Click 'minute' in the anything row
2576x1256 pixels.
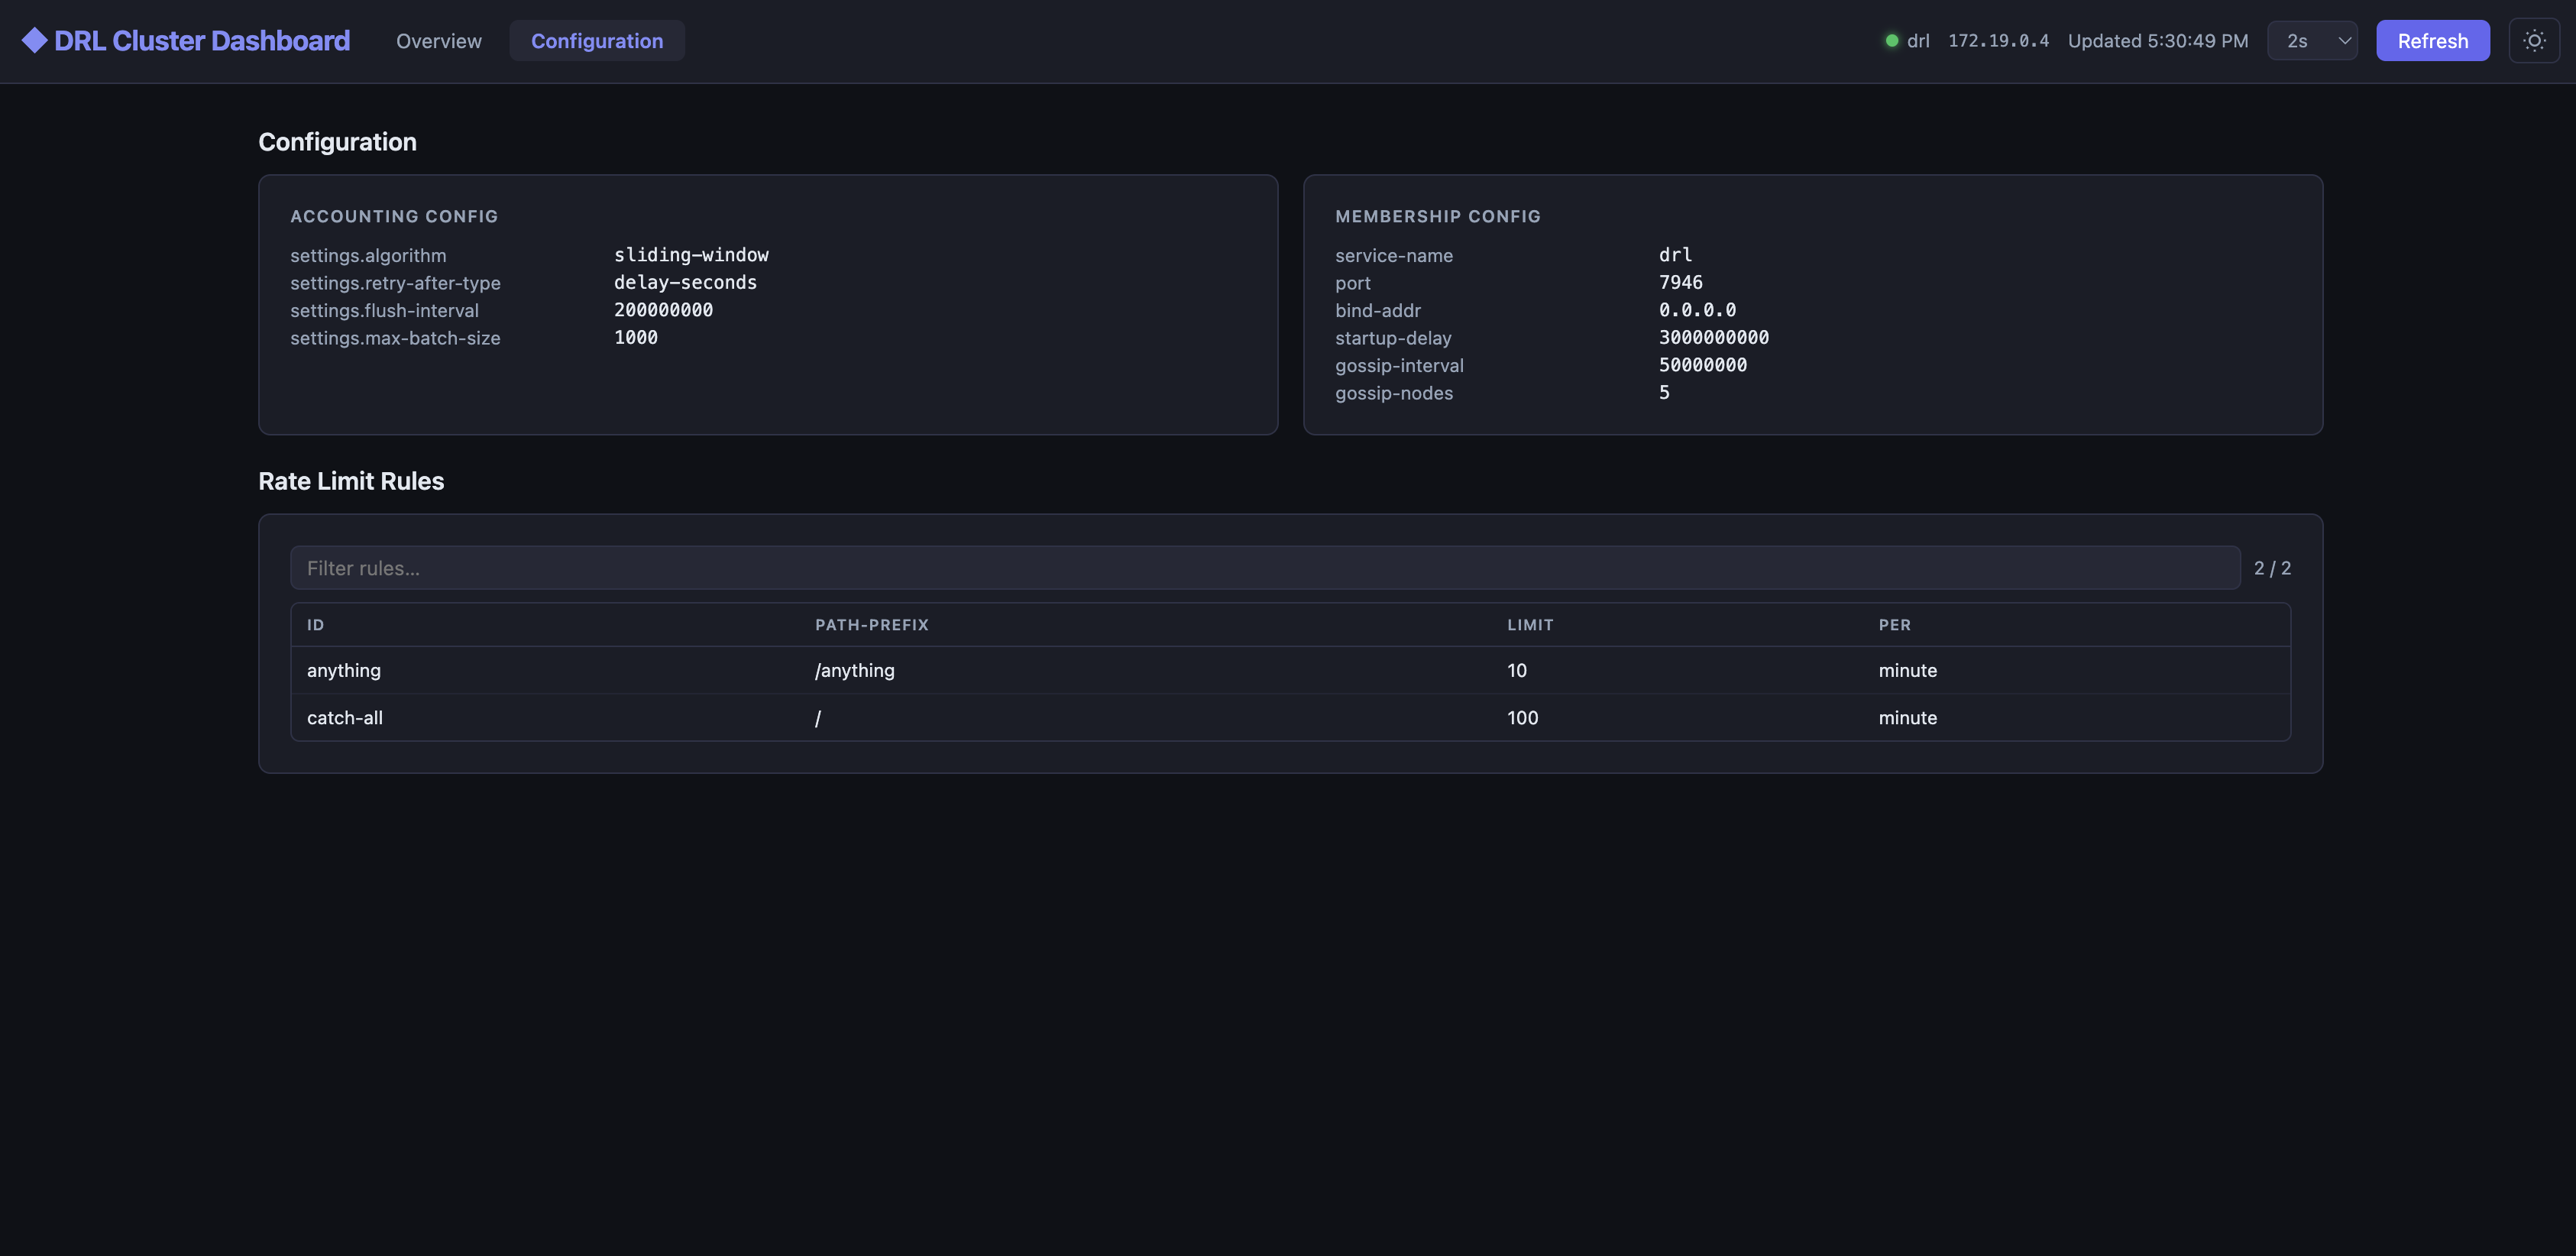[x=1907, y=671]
